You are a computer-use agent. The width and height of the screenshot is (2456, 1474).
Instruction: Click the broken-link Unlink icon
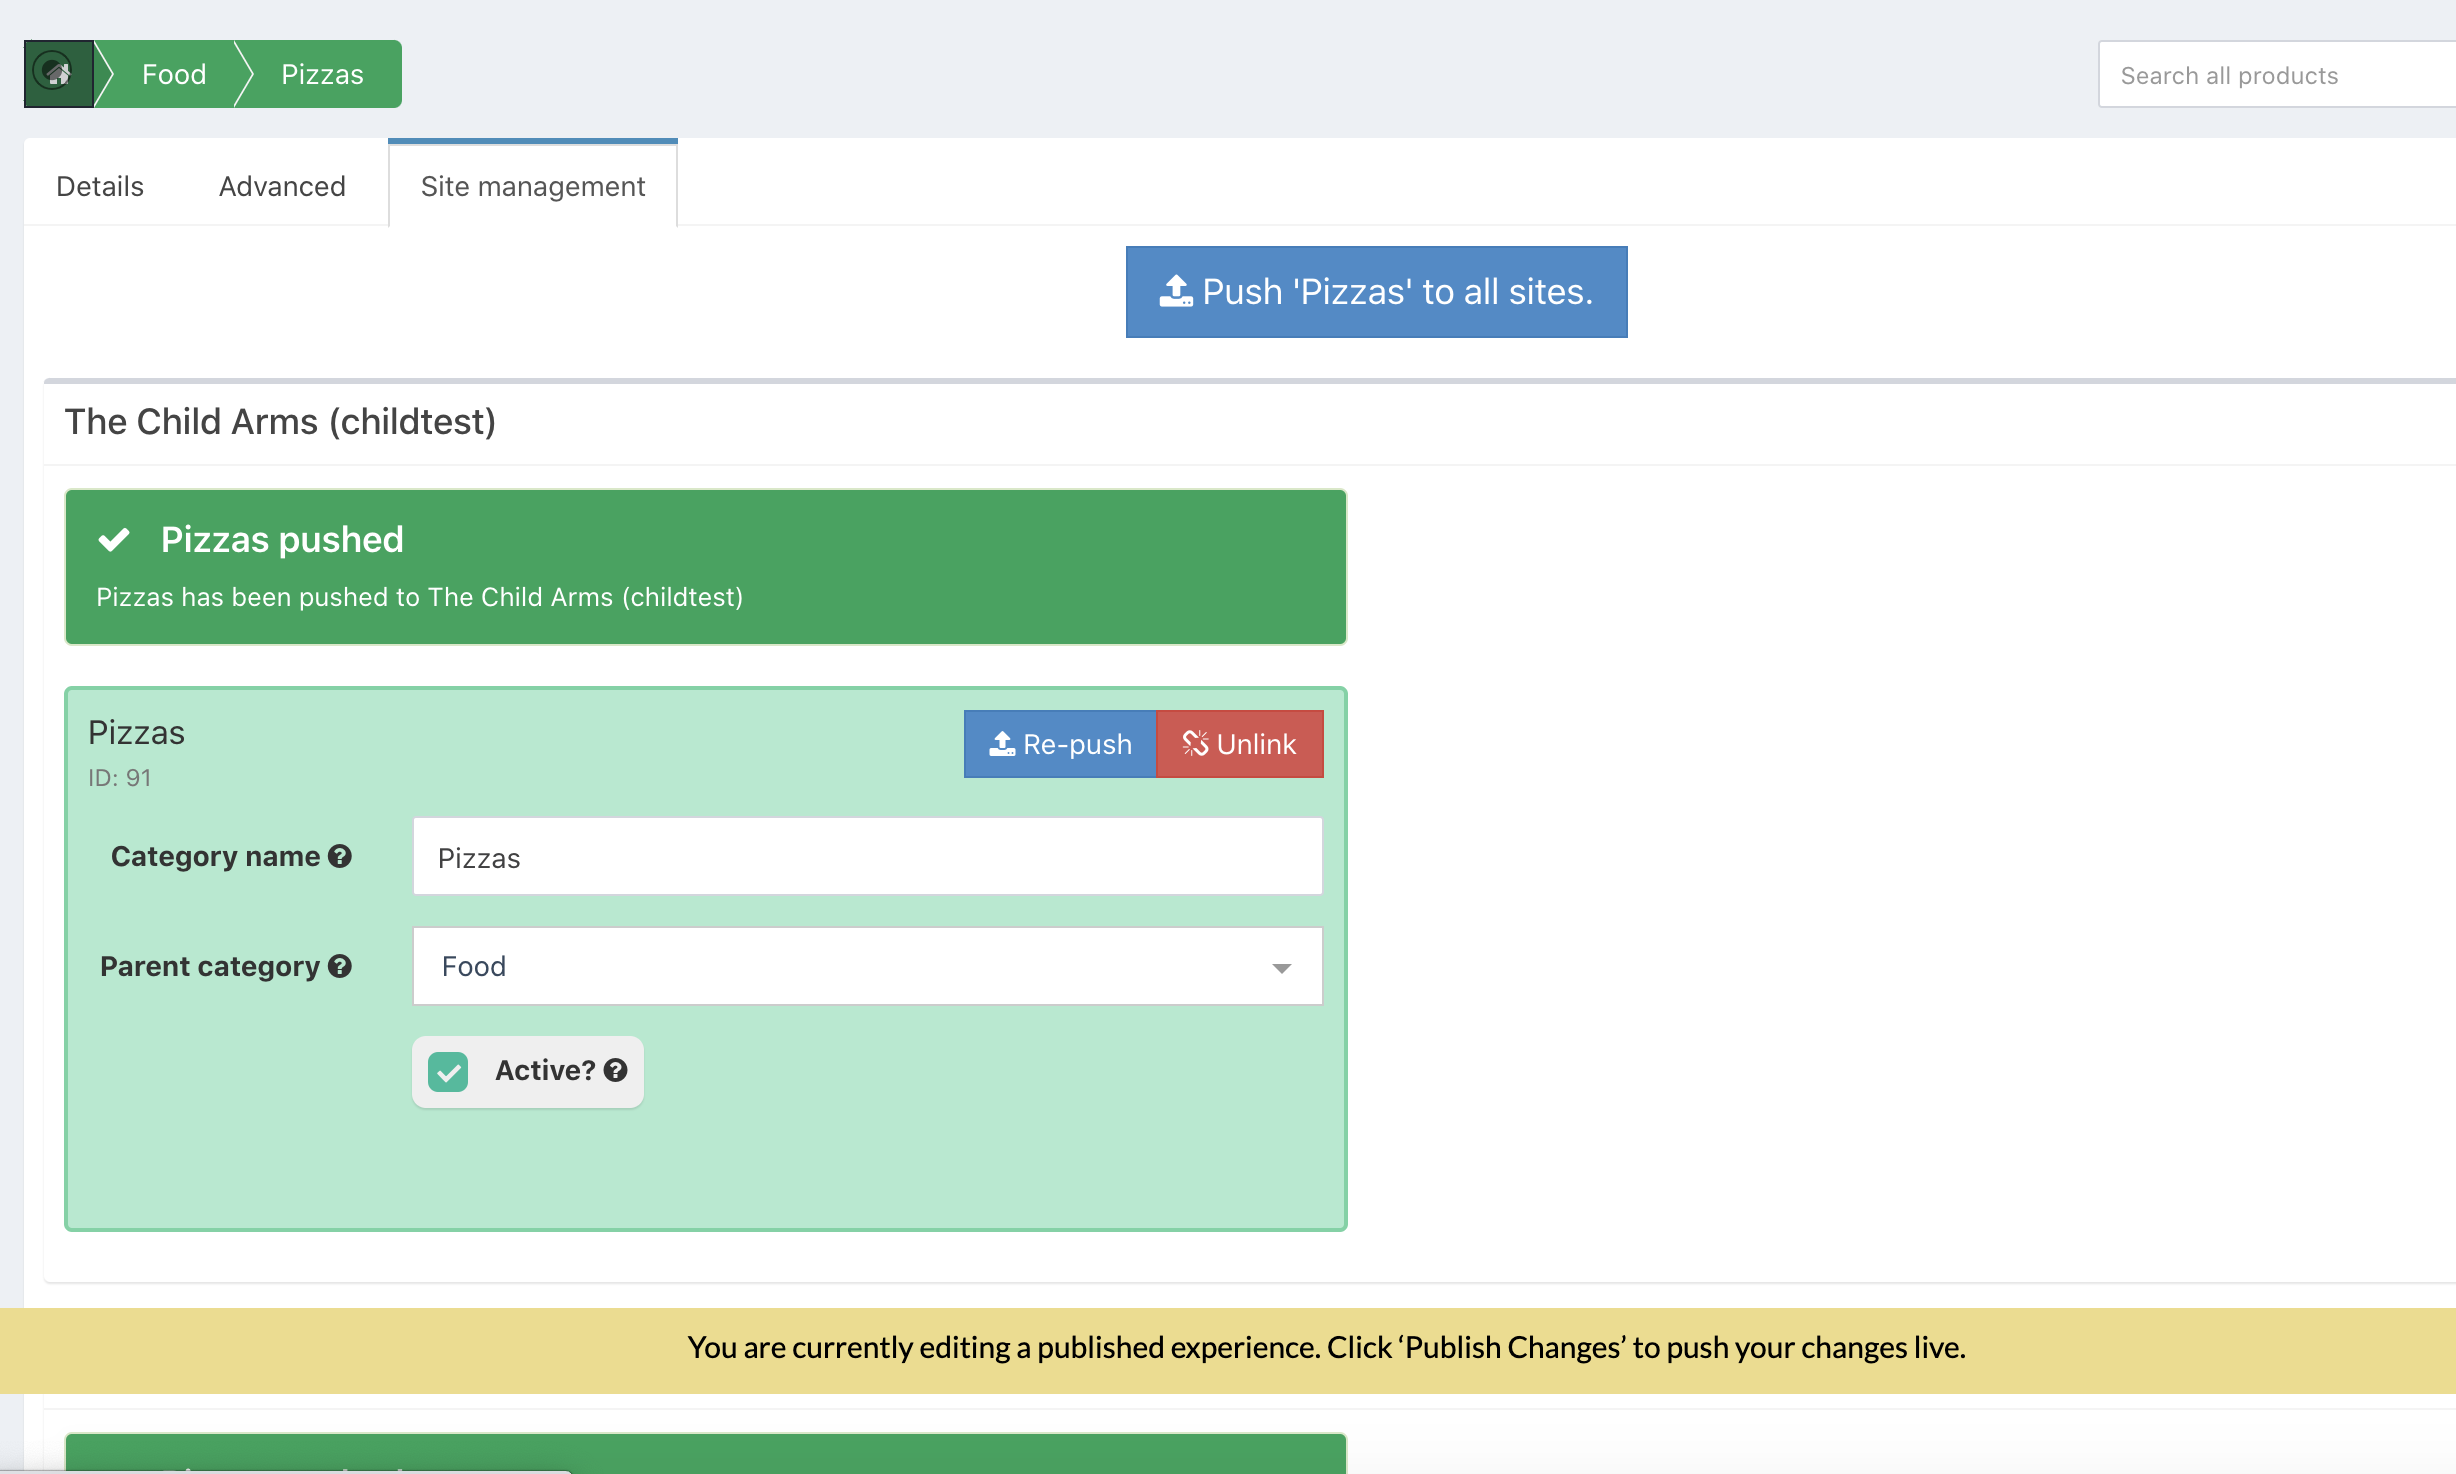tap(1195, 744)
